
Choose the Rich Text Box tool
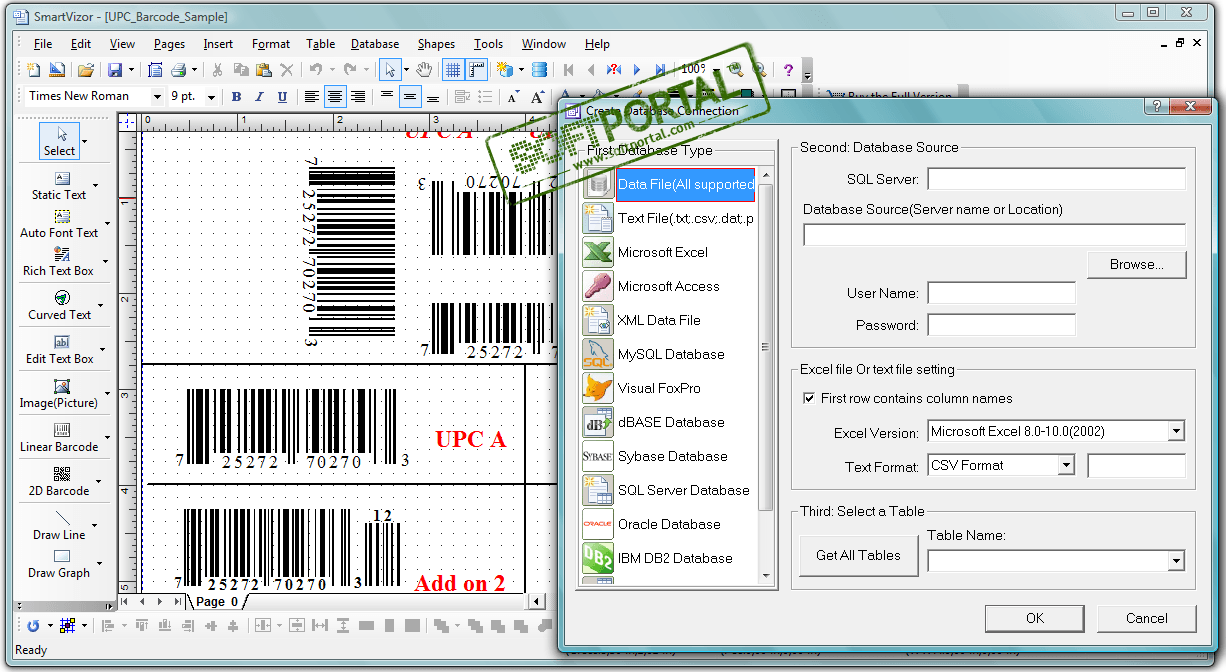(x=59, y=262)
